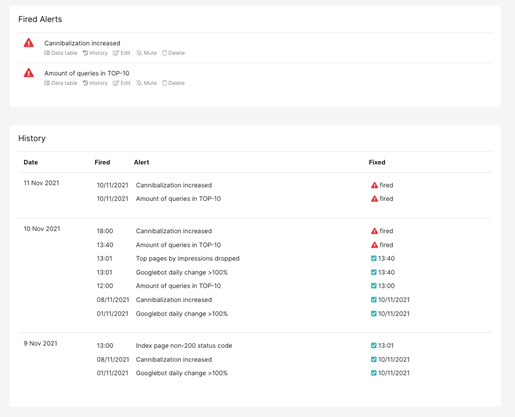Edit the Amount of queries in TOP-10 alert
515x417 pixels.
(121, 83)
